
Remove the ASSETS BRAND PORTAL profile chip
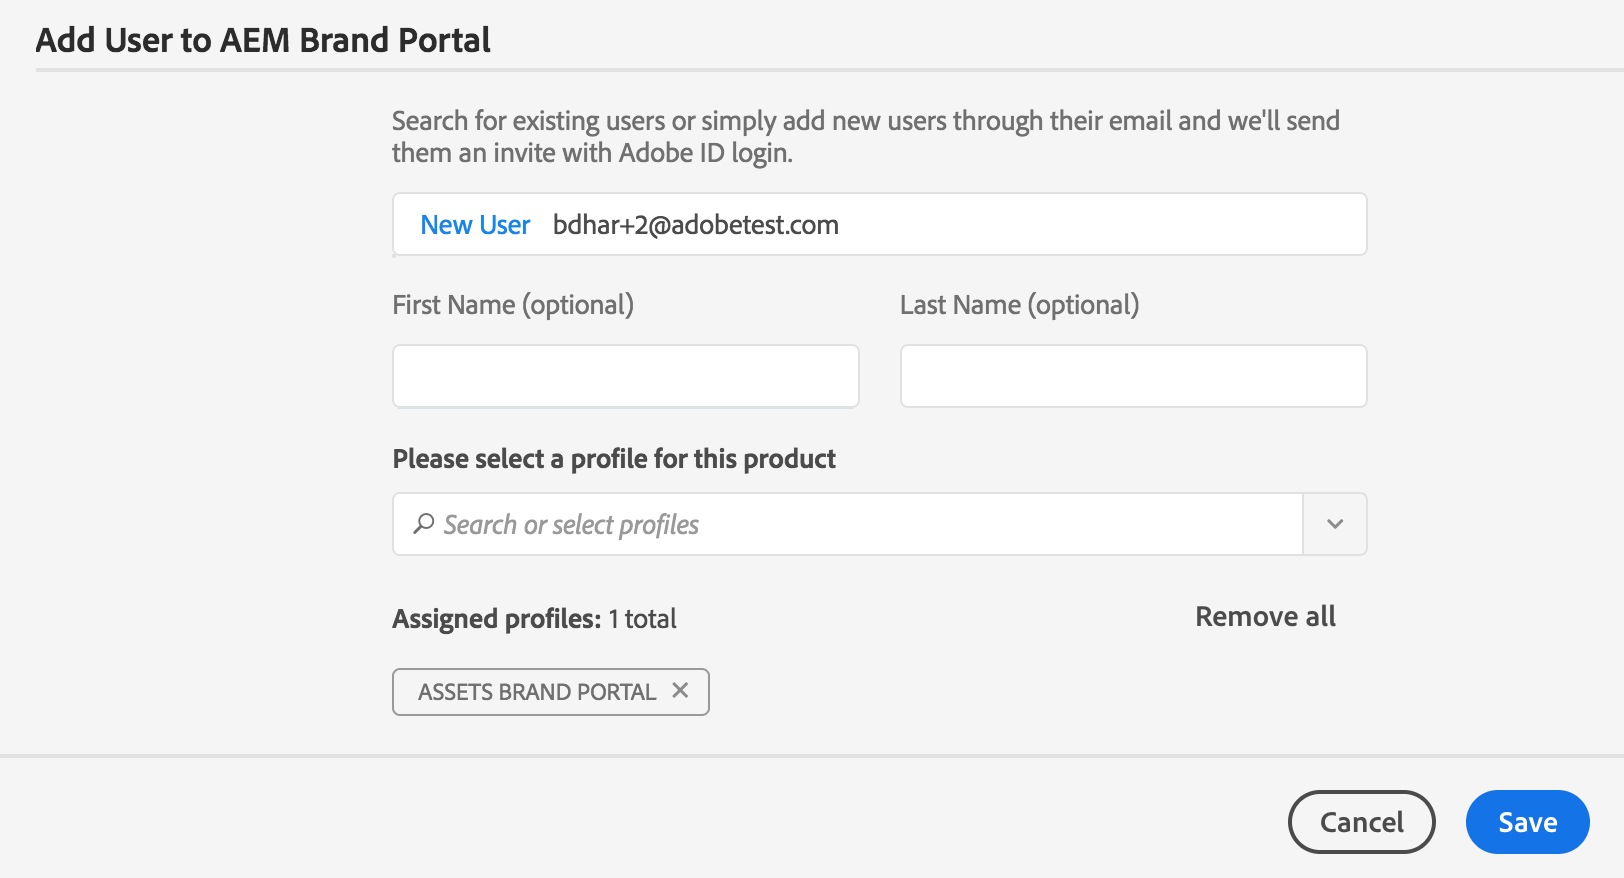pos(680,691)
